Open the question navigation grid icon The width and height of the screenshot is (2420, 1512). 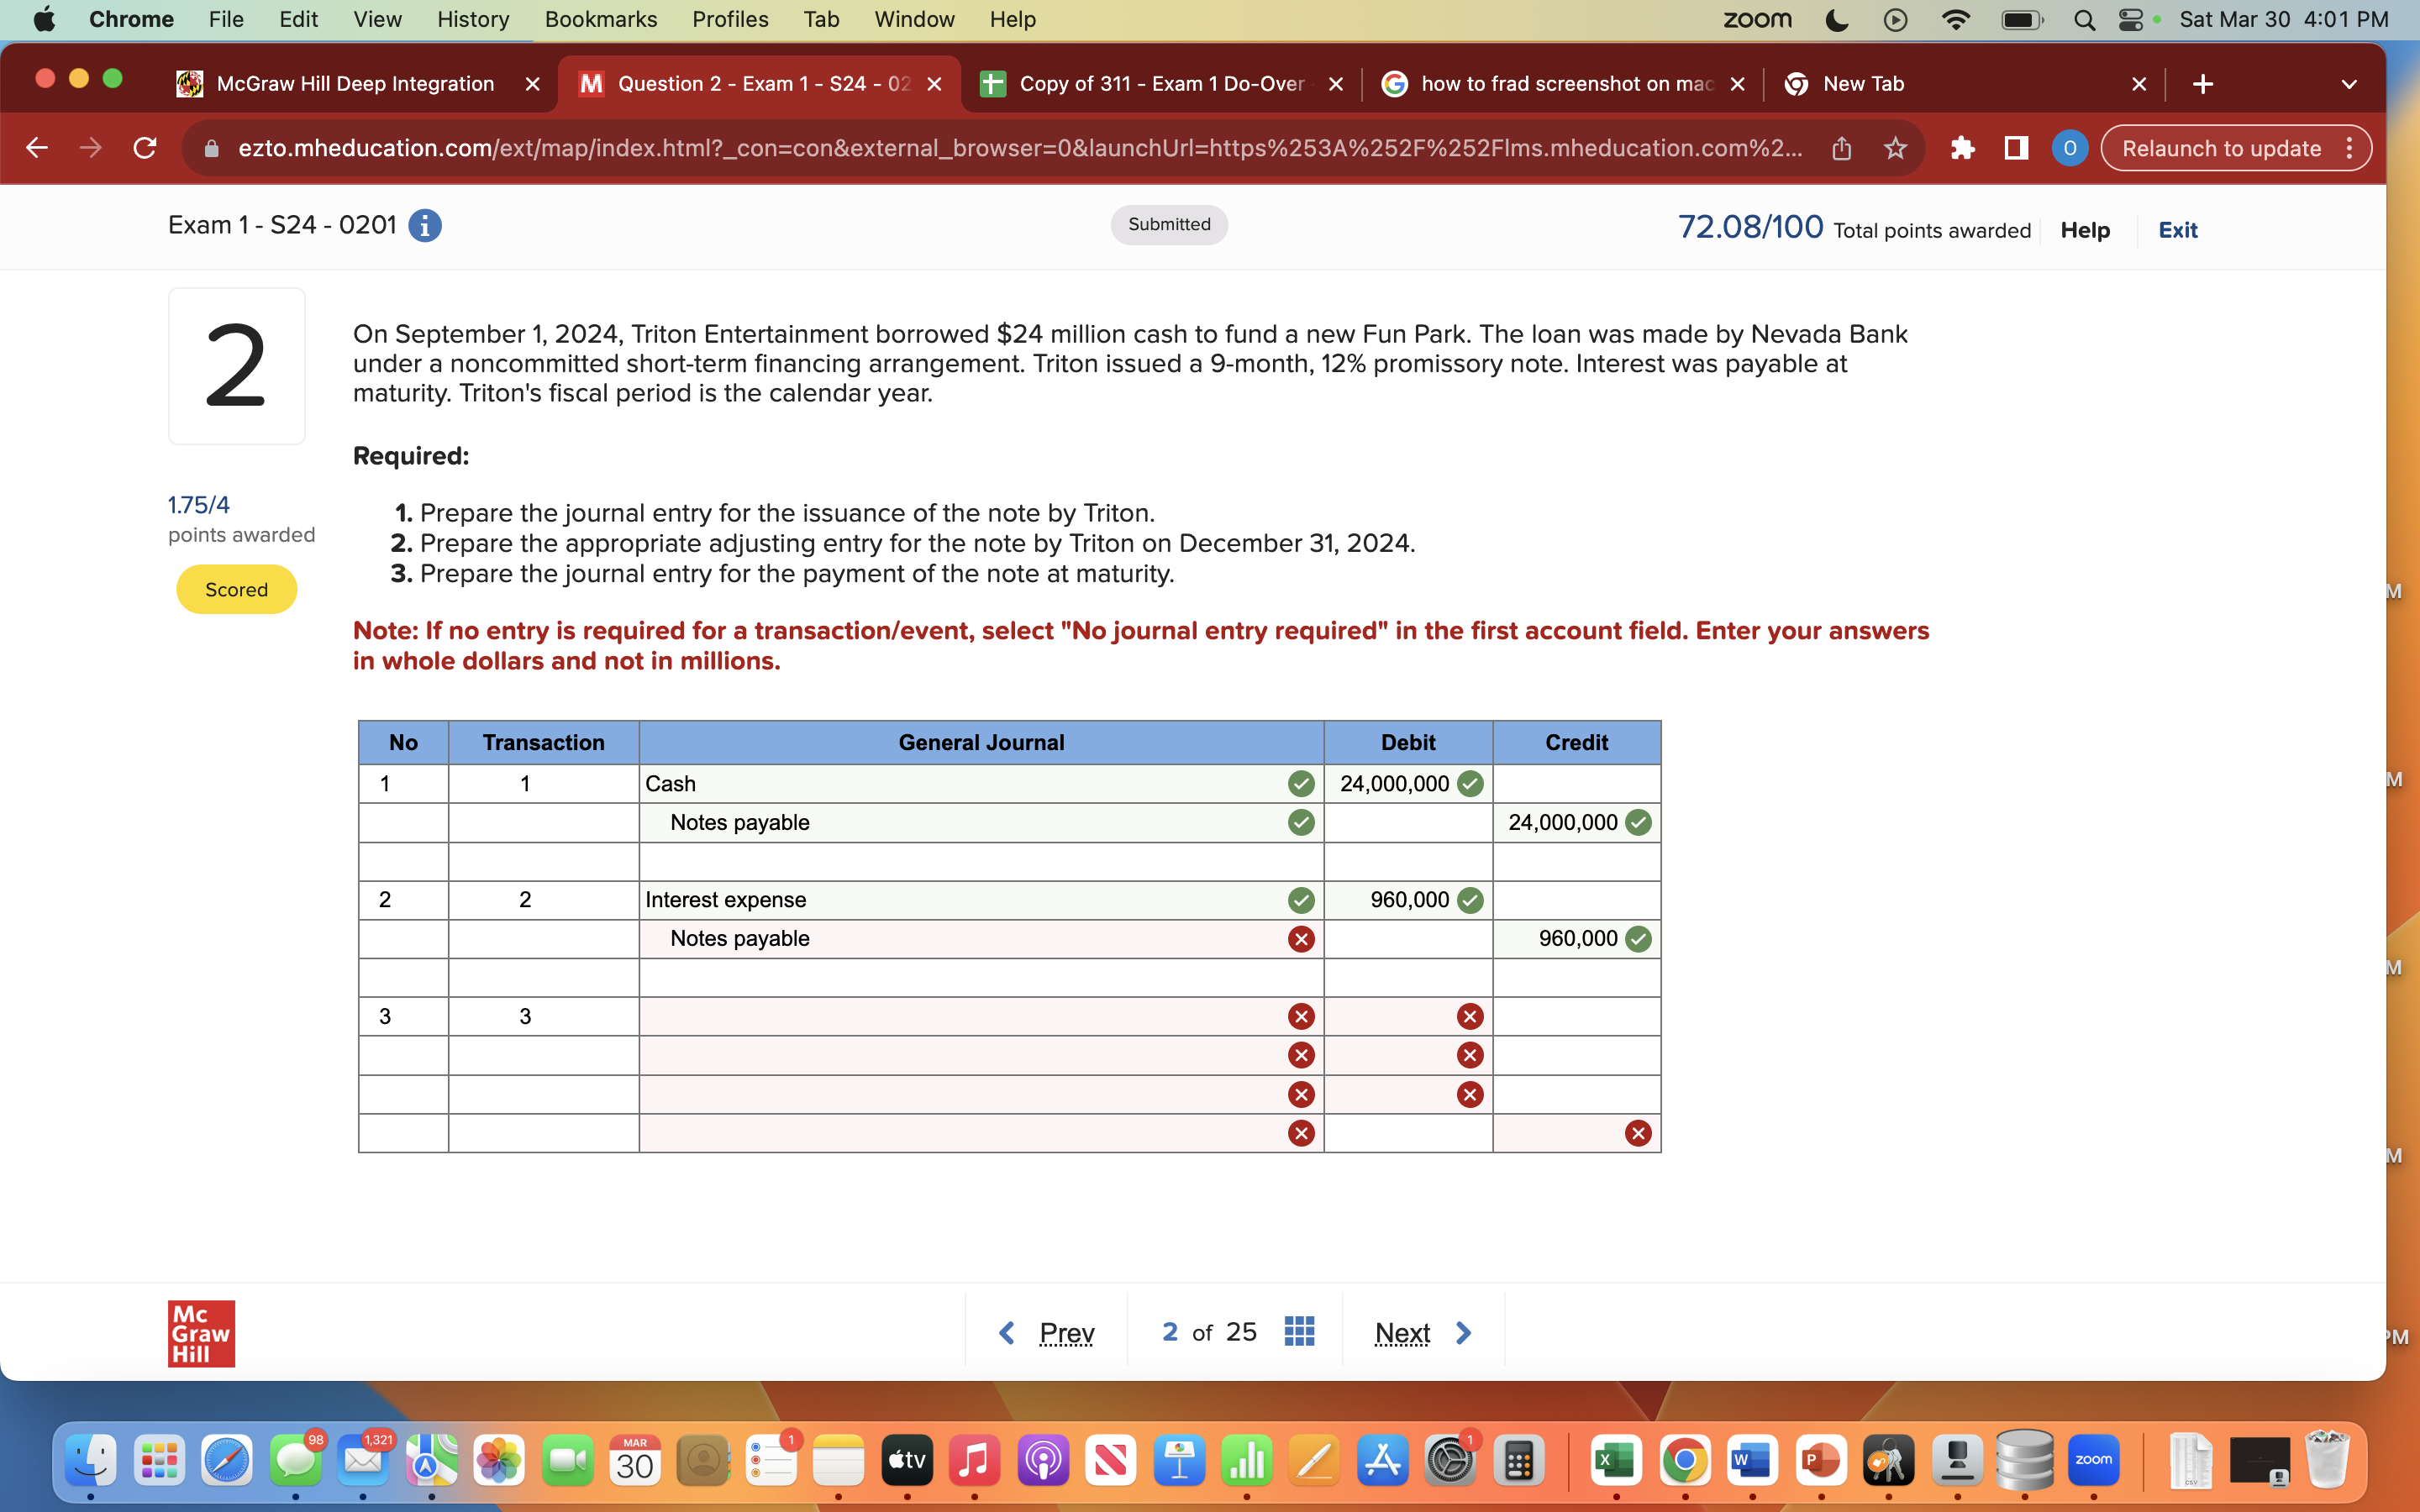tap(1297, 1332)
